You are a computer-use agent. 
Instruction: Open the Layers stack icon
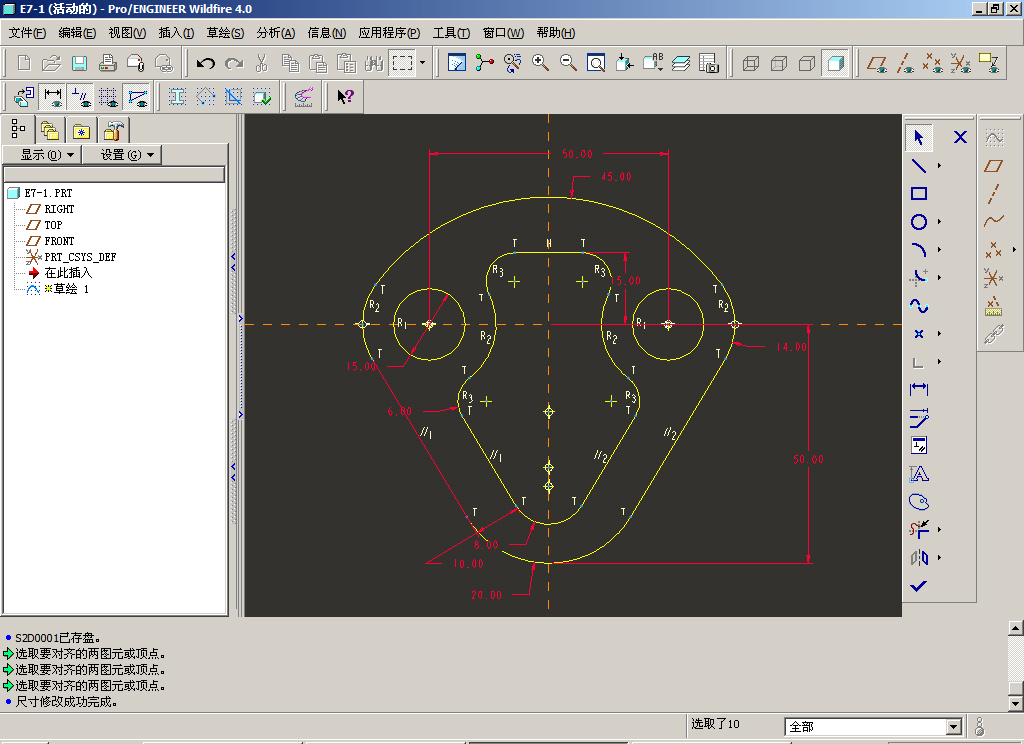(x=680, y=63)
